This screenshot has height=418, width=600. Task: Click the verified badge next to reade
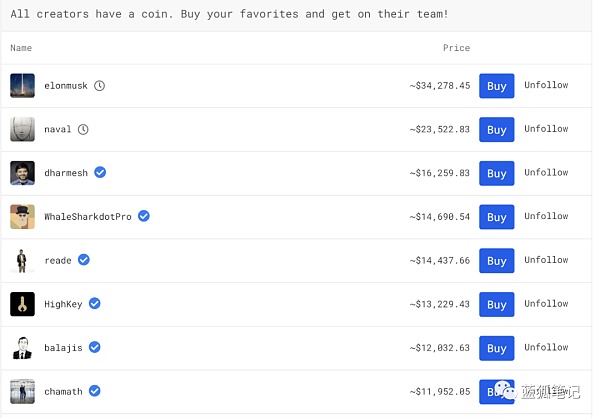pos(84,260)
